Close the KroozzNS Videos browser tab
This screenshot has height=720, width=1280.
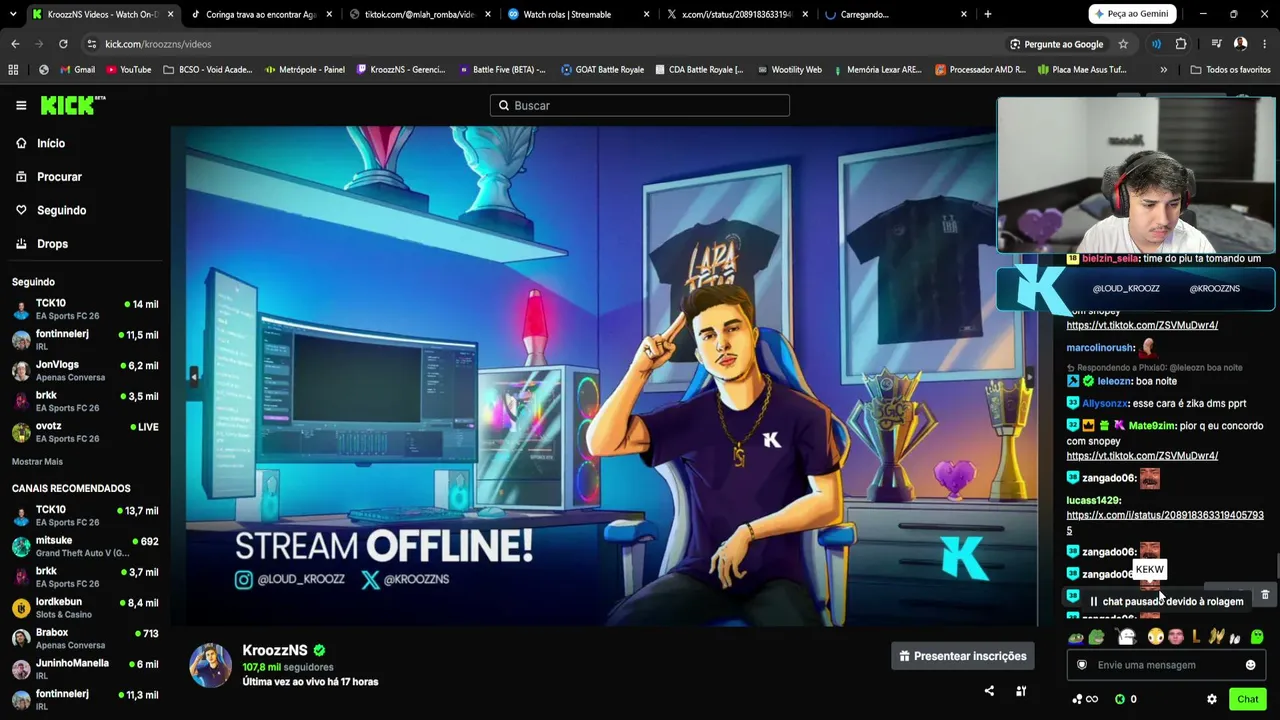[x=170, y=14]
